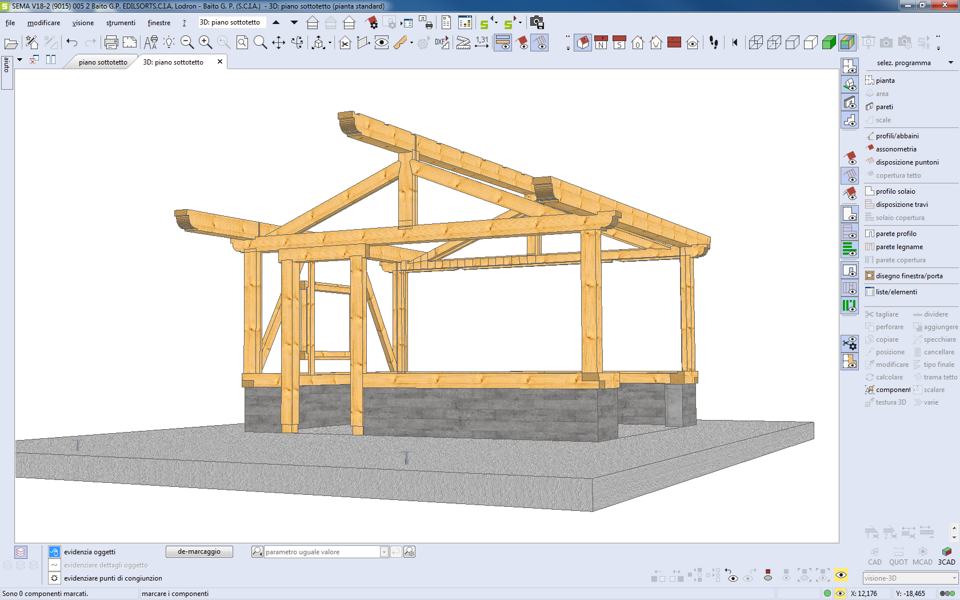The width and height of the screenshot is (960, 600).
Task: Open the 'parametro uguale valore' dropdown
Action: [384, 552]
